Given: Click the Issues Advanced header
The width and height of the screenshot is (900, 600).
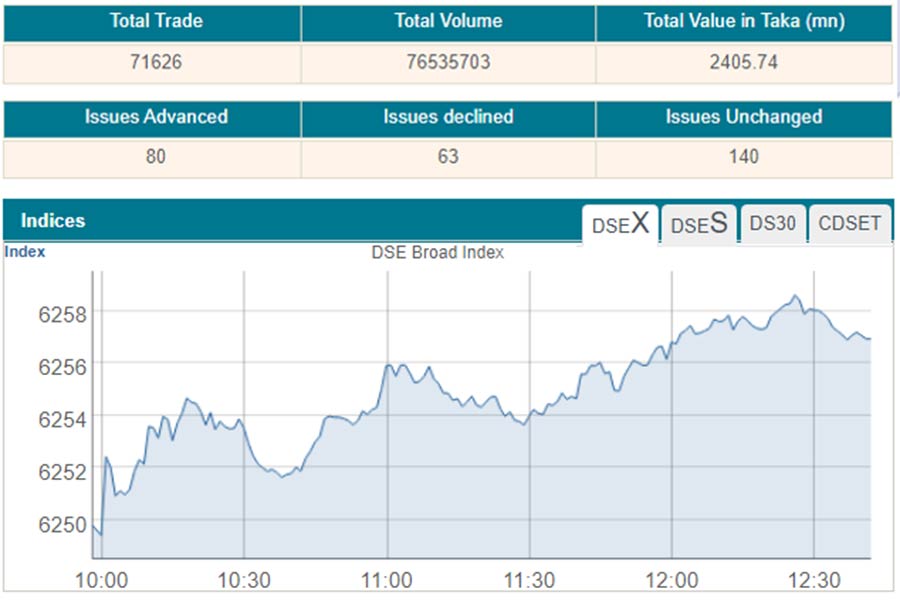Looking at the screenshot, I should coord(155,117).
